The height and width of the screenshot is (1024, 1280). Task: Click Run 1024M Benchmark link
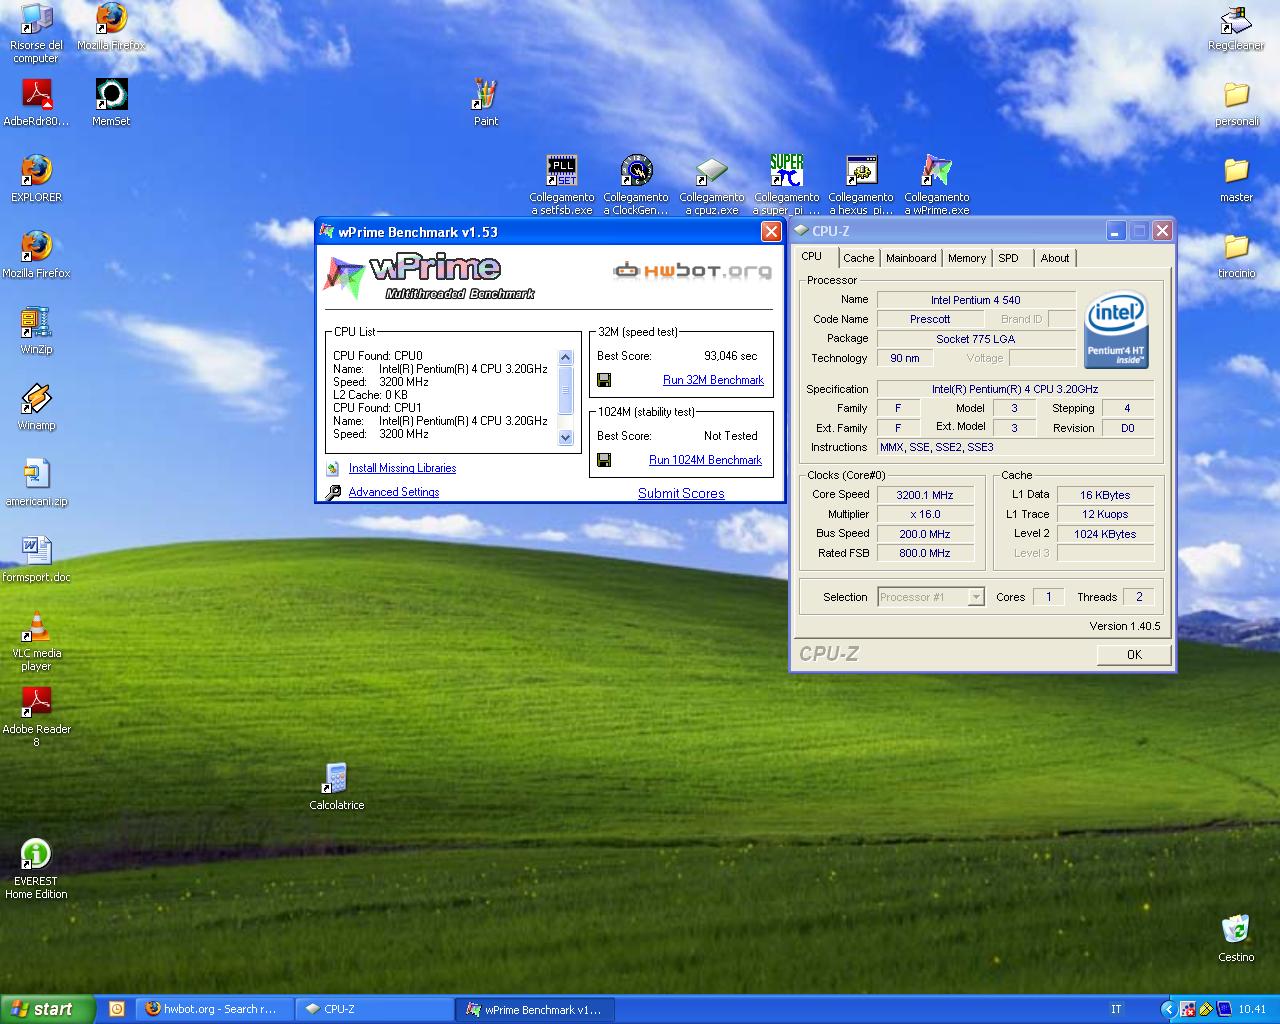[705, 460]
